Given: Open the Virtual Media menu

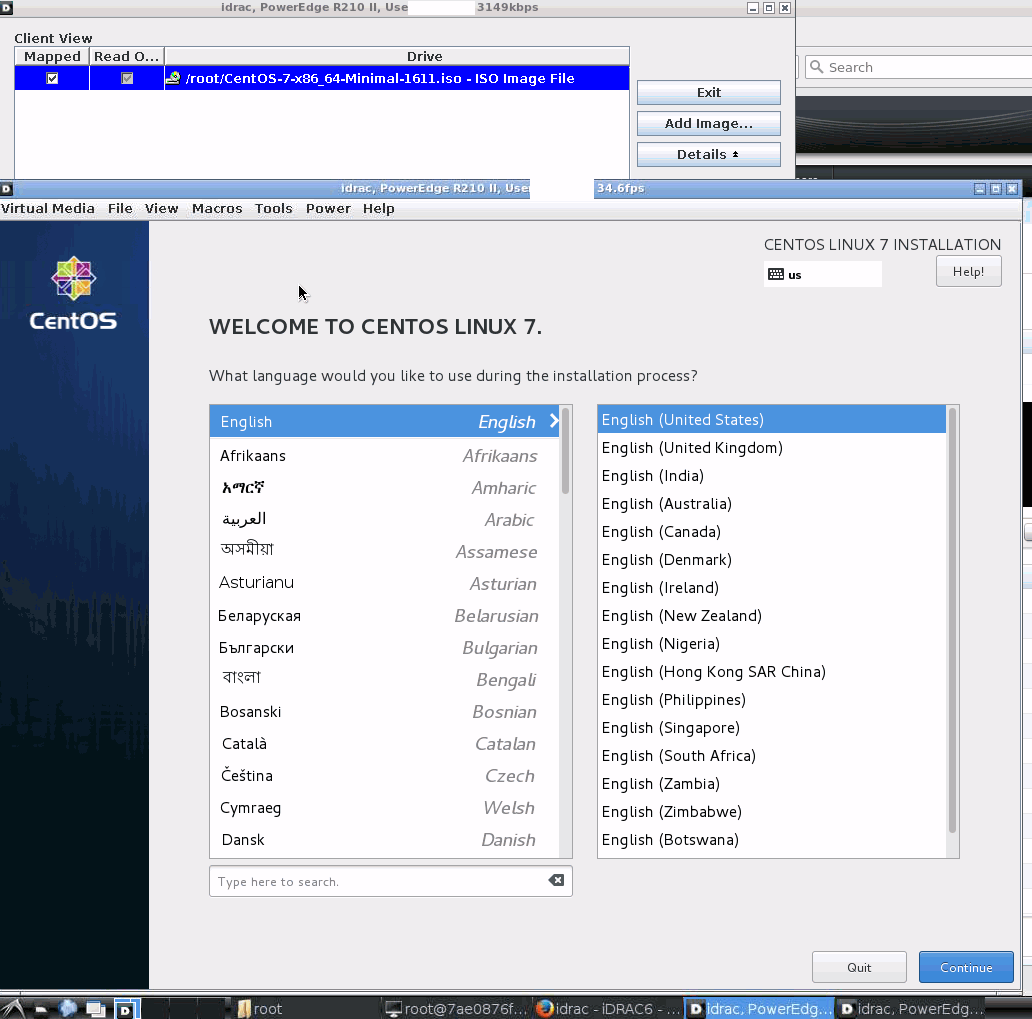Looking at the screenshot, I should pos(47,209).
